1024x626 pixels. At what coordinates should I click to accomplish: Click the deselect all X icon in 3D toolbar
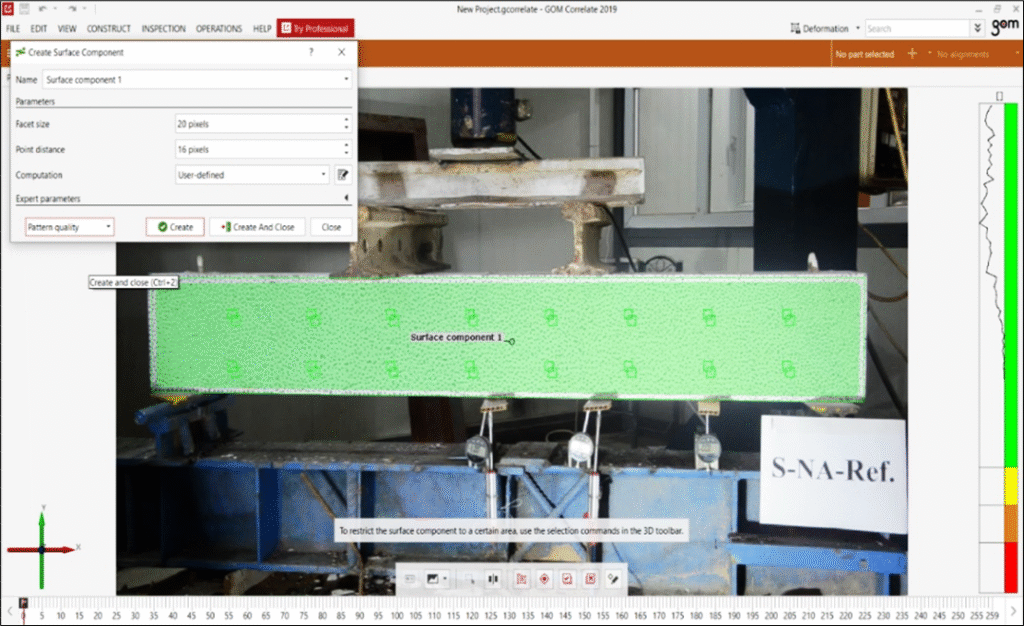[x=590, y=579]
